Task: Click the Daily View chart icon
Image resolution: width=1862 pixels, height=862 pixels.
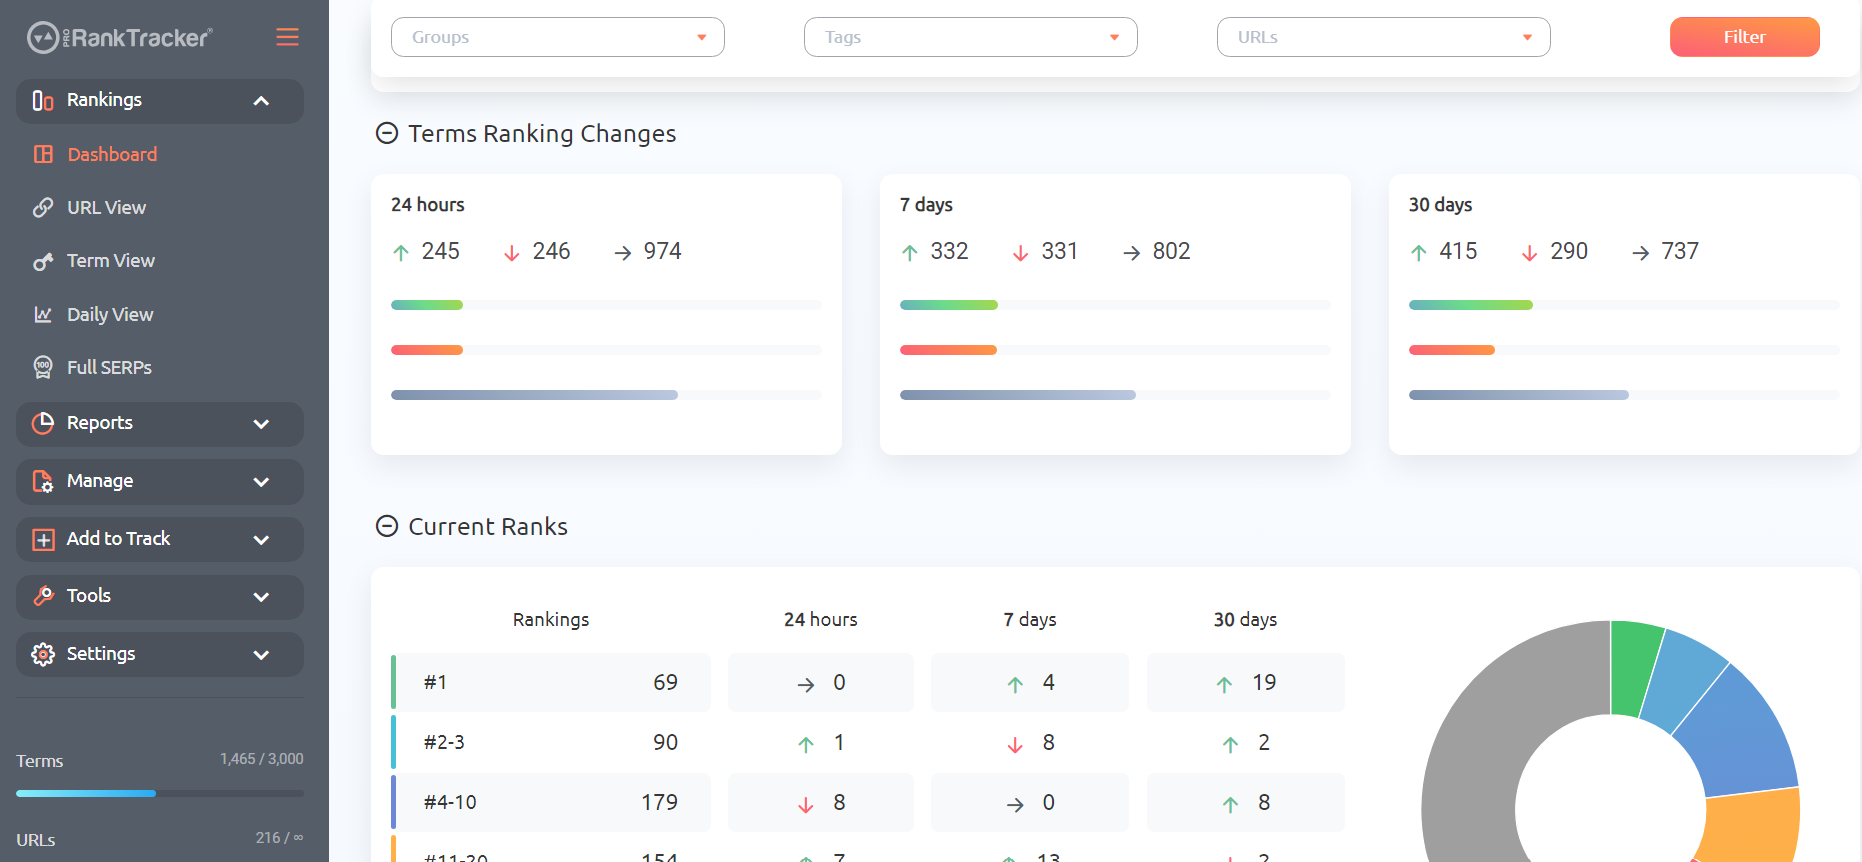Action: (x=43, y=314)
